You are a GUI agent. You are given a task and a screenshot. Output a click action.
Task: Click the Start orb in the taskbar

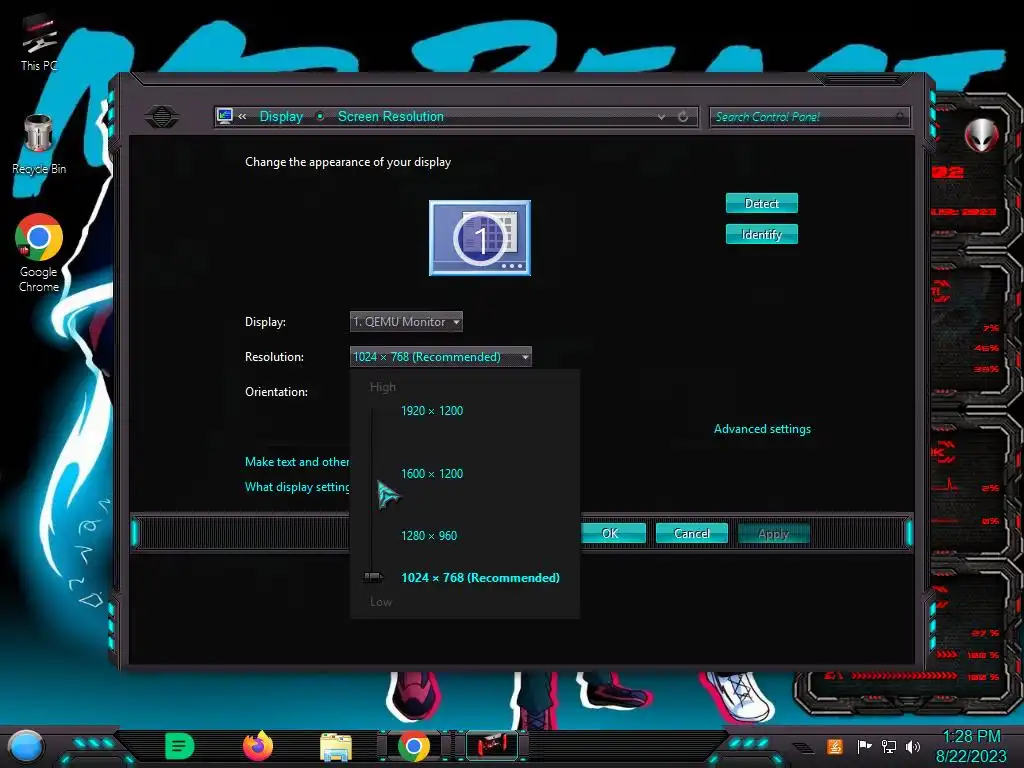pos(25,746)
